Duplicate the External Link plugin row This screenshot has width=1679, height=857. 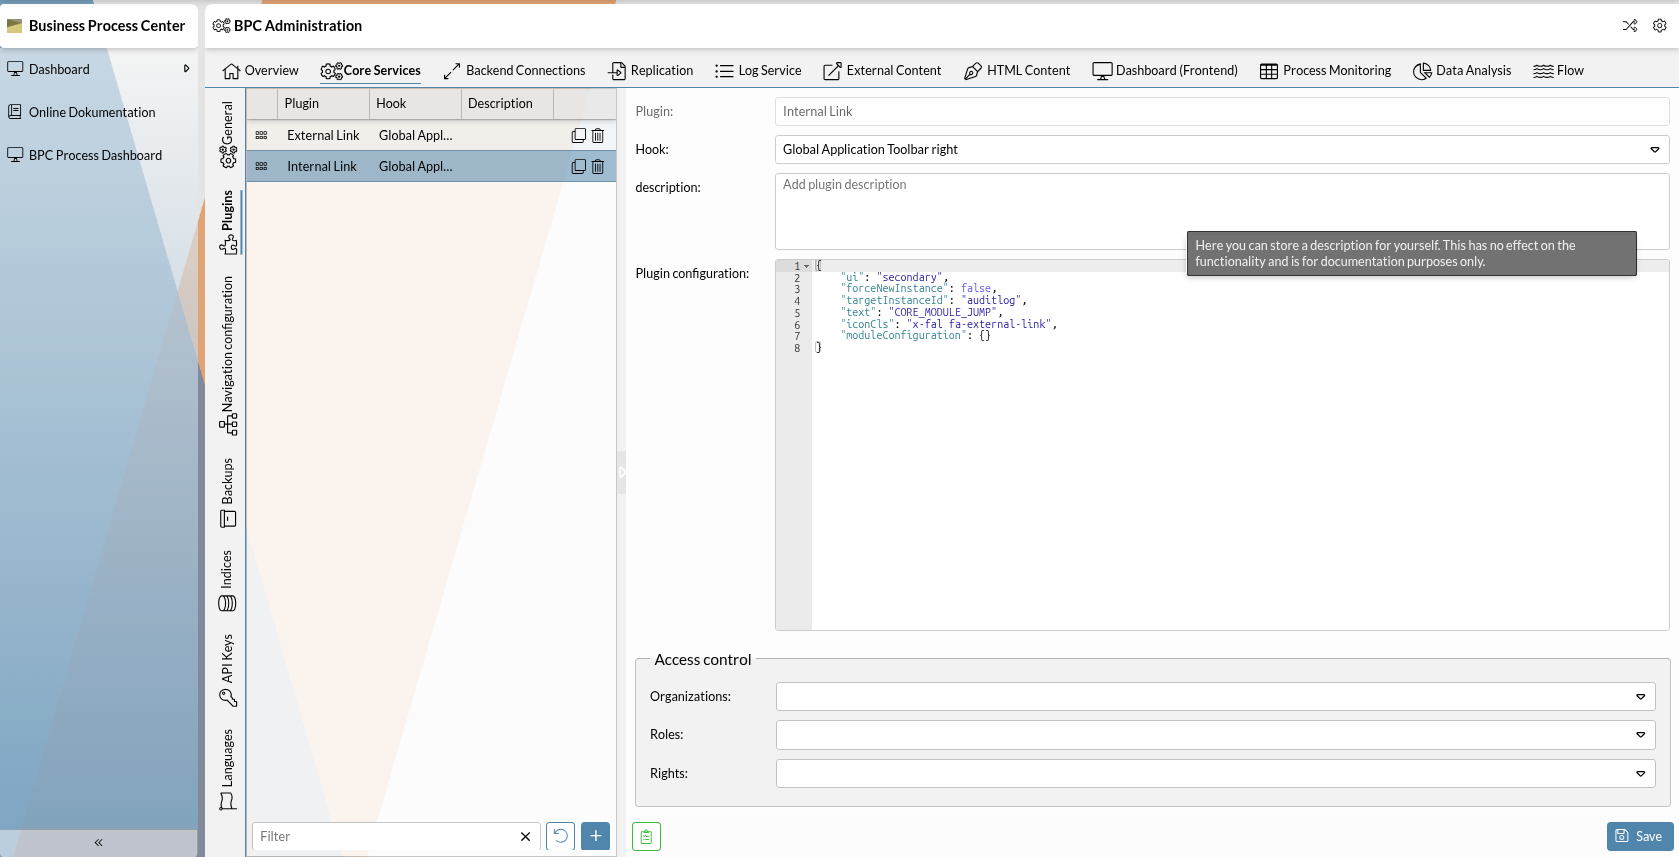578,135
